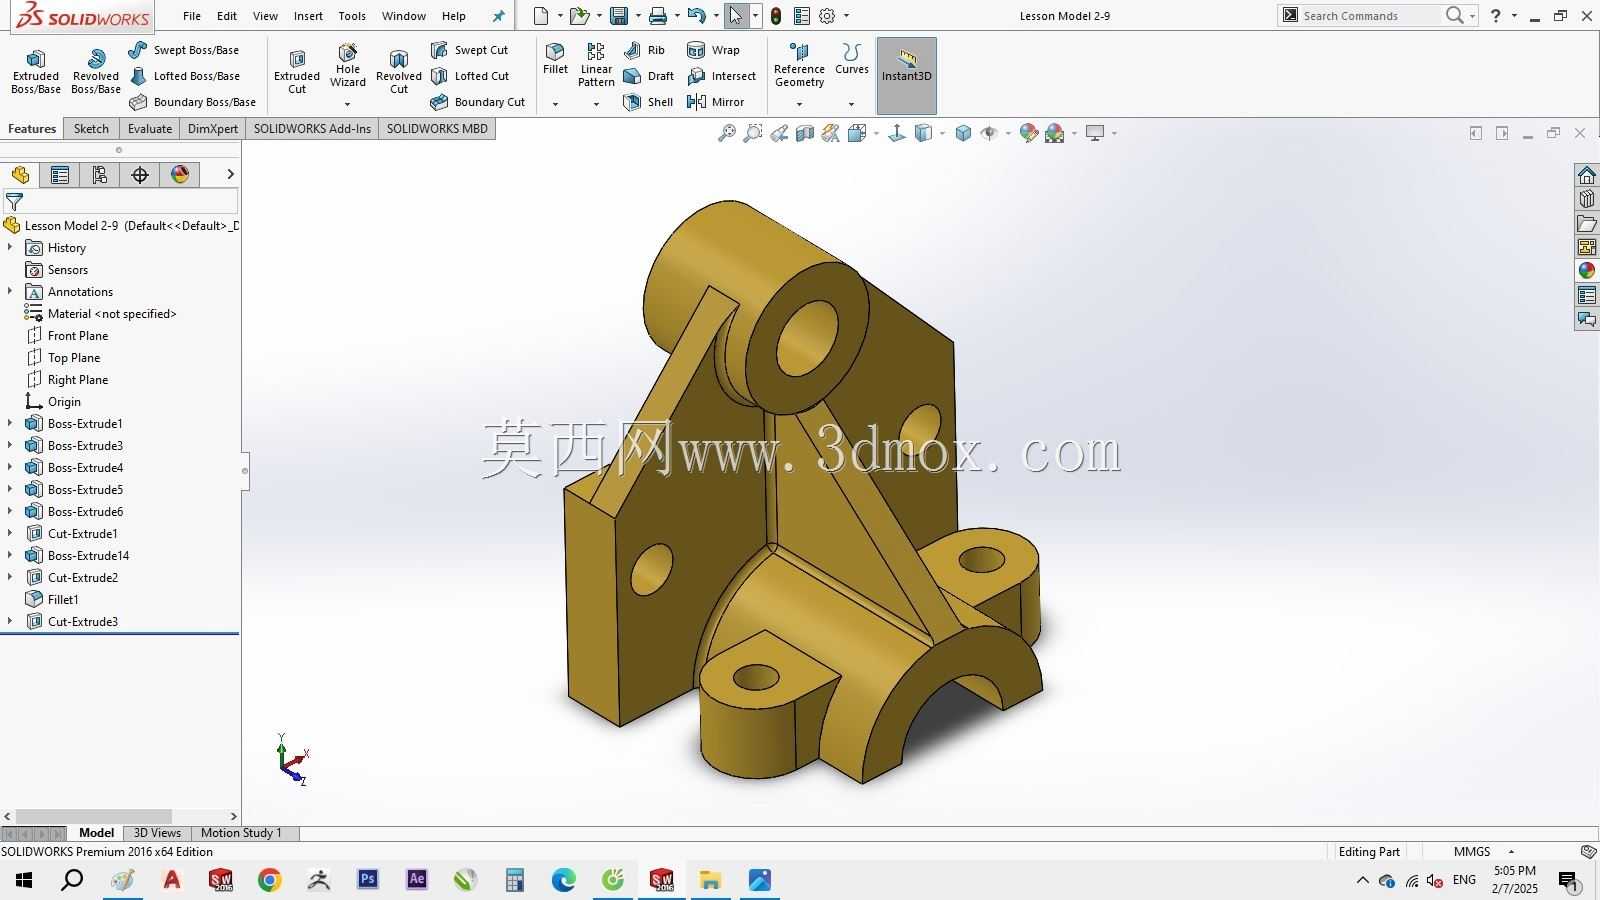Expand the Boss-Extrude14 feature node
Viewport: 1600px width, 900px height.
(x=10, y=555)
